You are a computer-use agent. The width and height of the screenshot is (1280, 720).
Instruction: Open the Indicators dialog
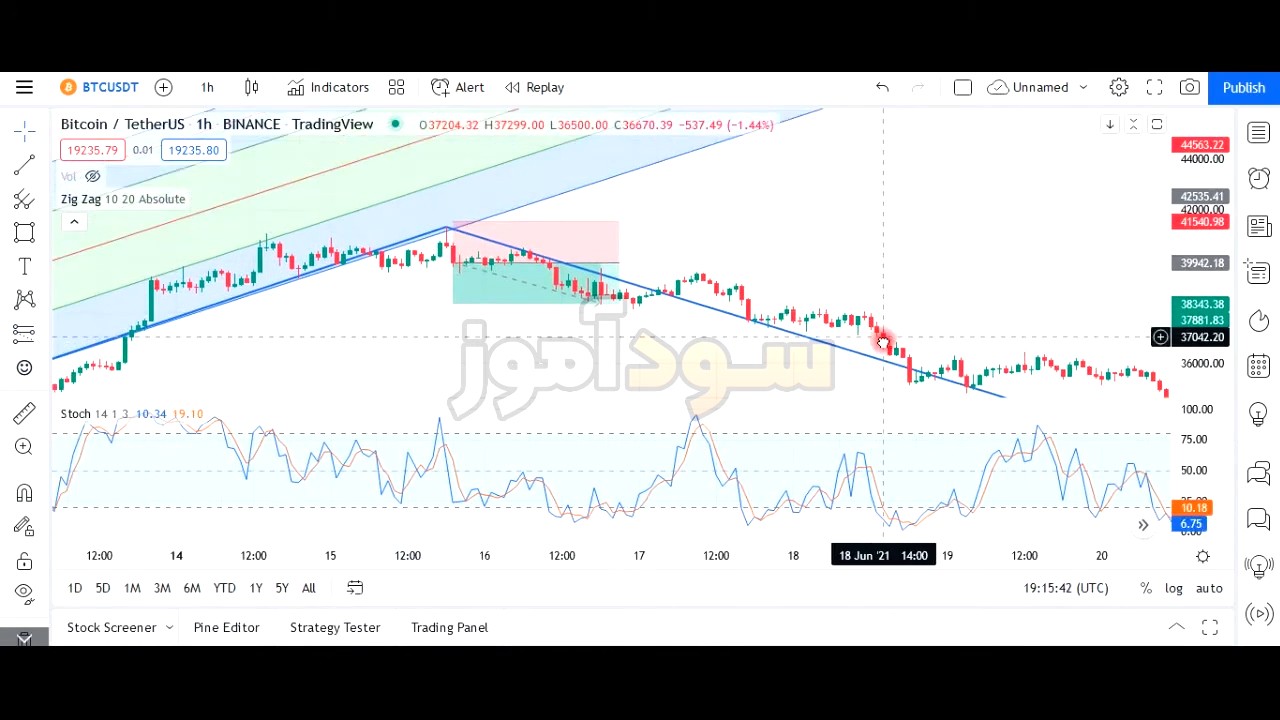click(x=328, y=87)
